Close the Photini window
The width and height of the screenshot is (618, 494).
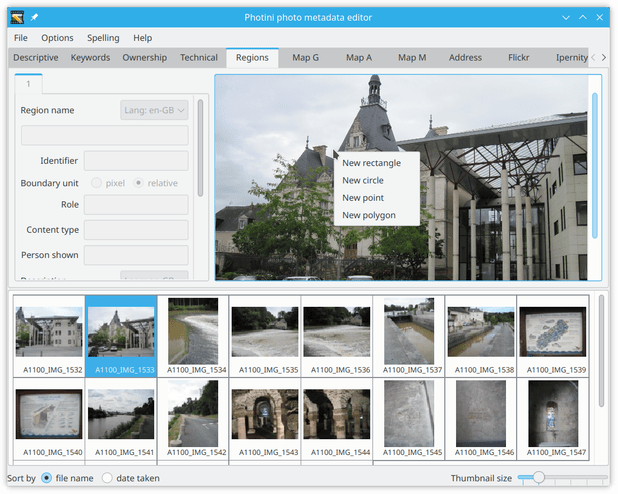(x=599, y=17)
